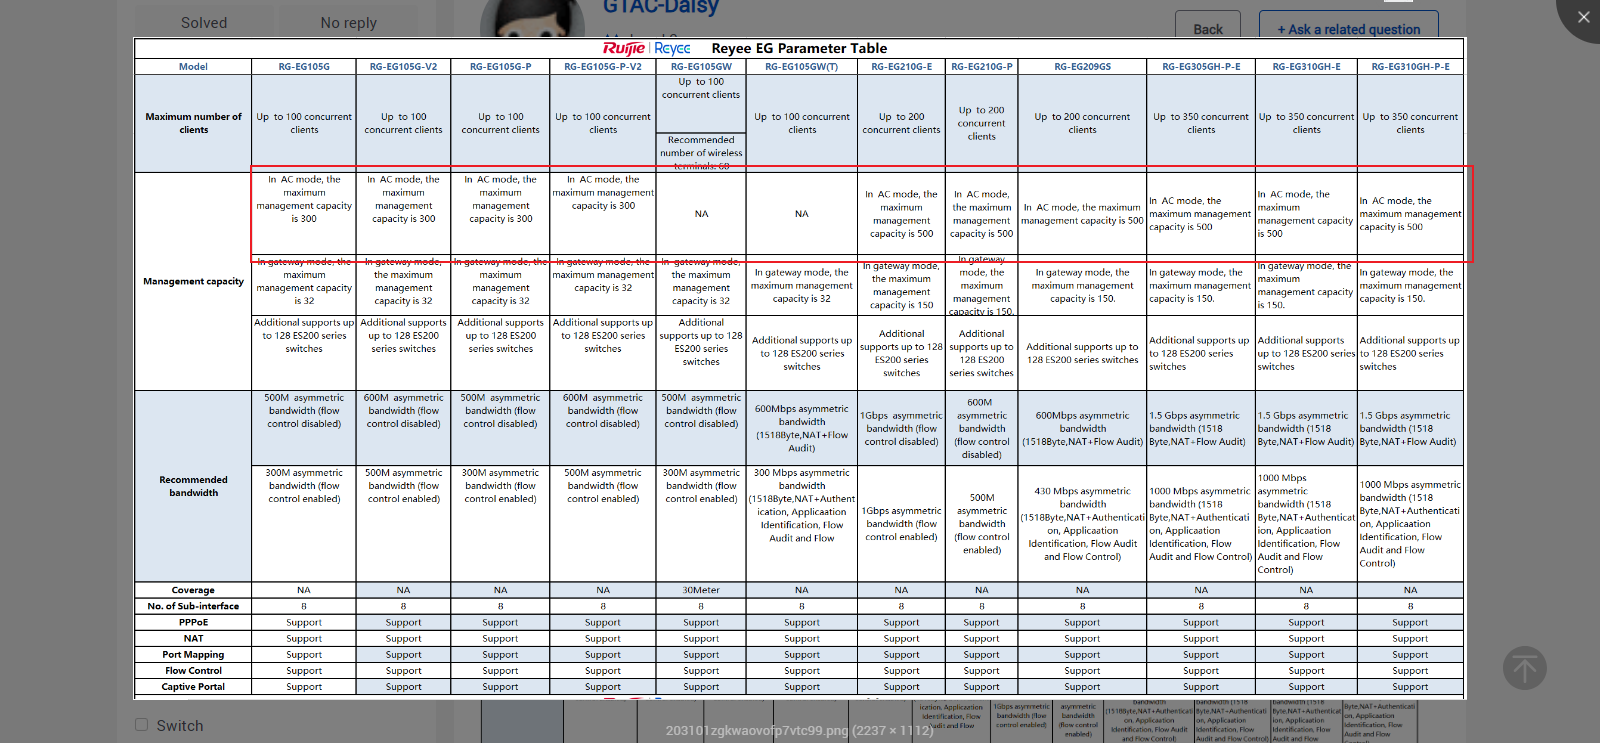Open the Solved tab
The height and width of the screenshot is (743, 1600).
(204, 22)
